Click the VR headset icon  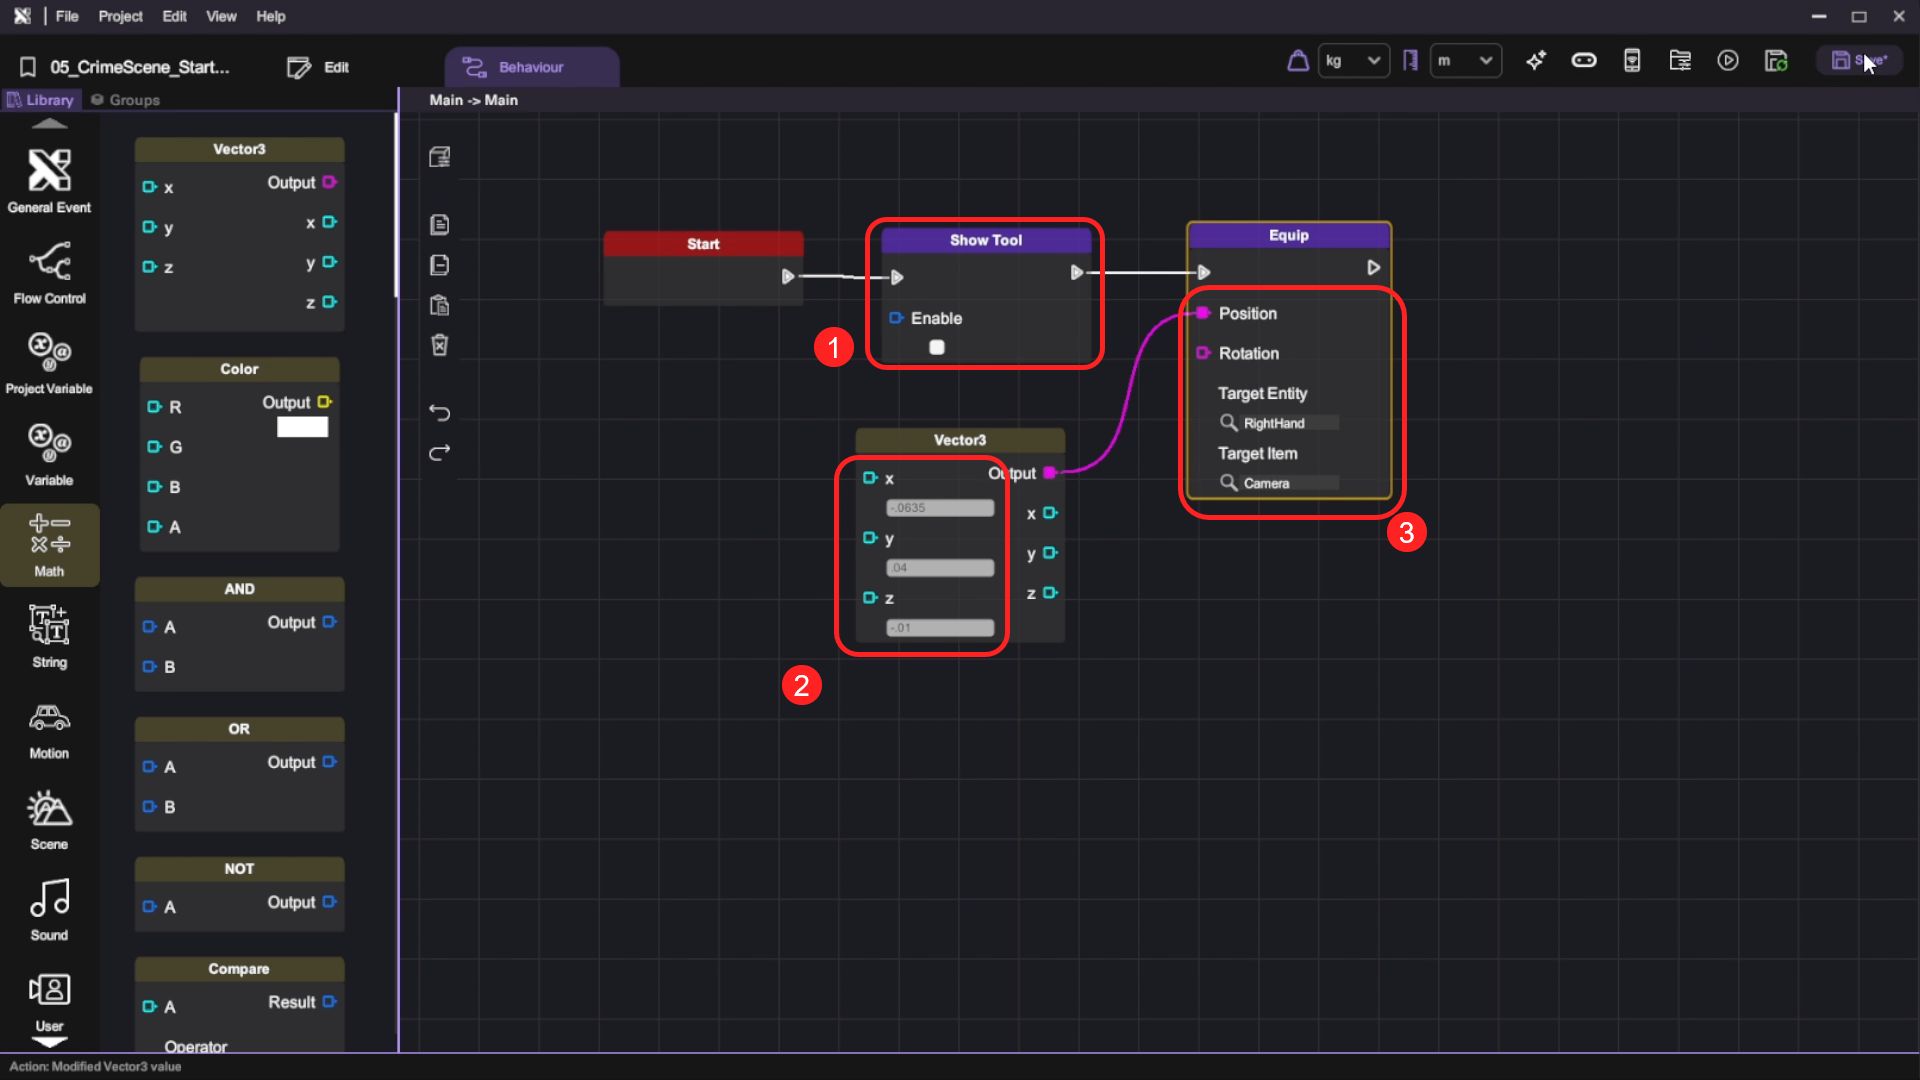[1584, 61]
